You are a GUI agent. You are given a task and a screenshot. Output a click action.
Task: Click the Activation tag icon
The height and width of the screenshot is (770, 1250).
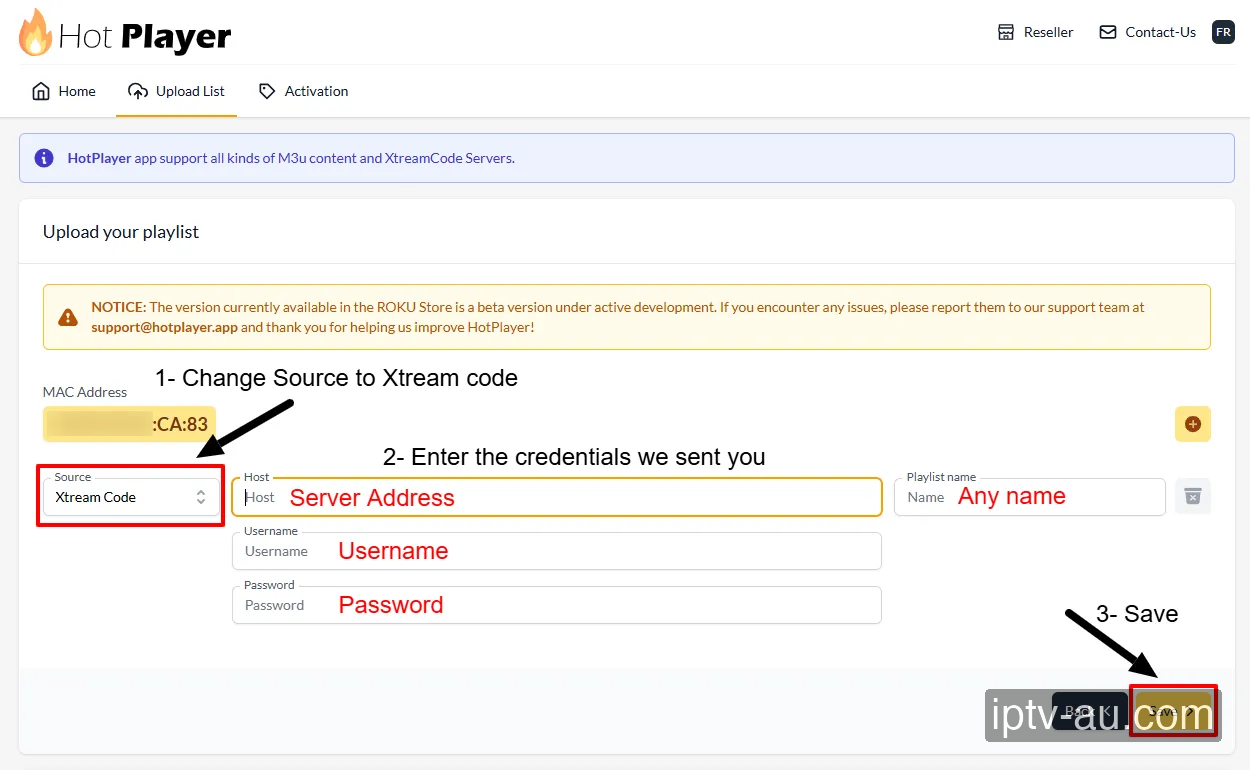point(267,91)
